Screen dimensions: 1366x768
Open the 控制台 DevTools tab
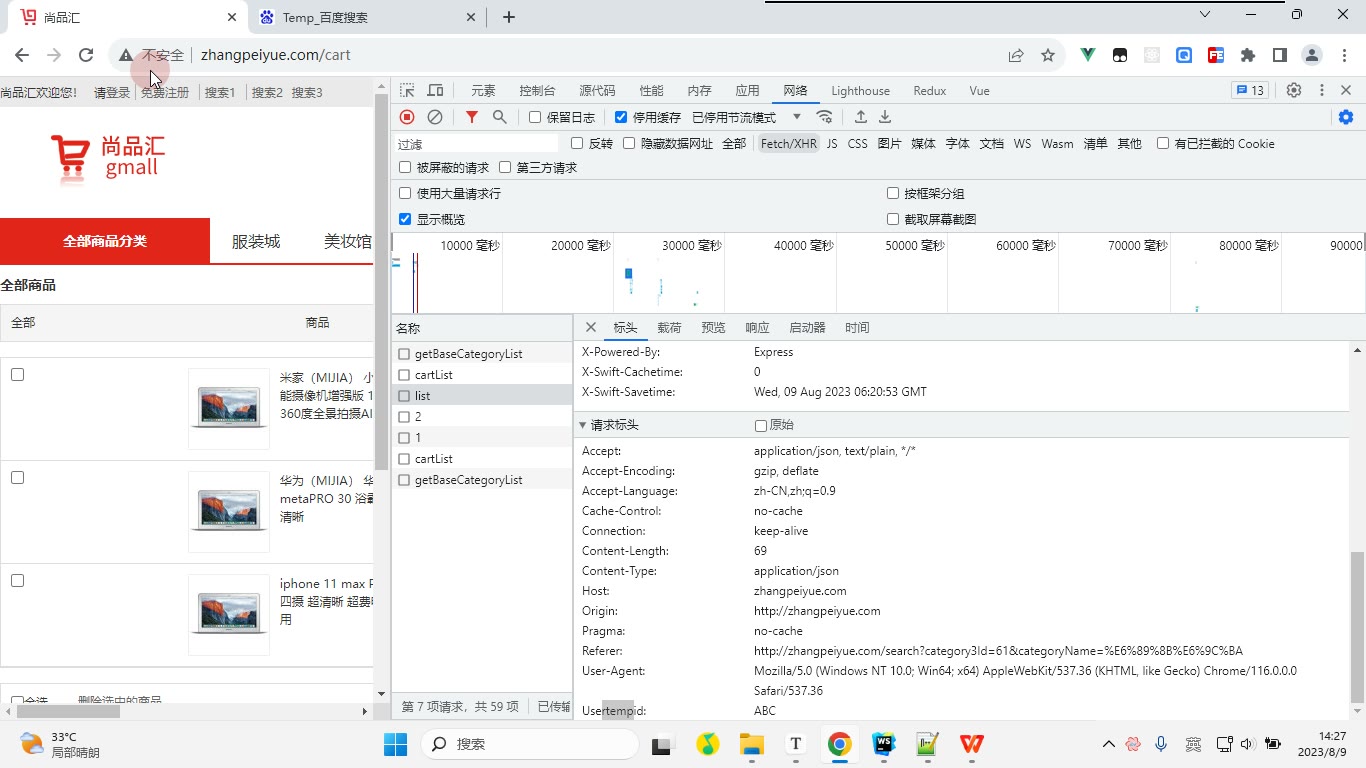(537, 90)
